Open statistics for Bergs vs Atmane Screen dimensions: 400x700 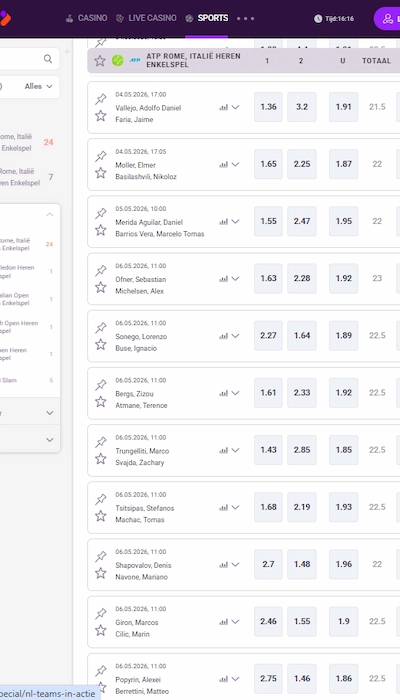(x=223, y=393)
